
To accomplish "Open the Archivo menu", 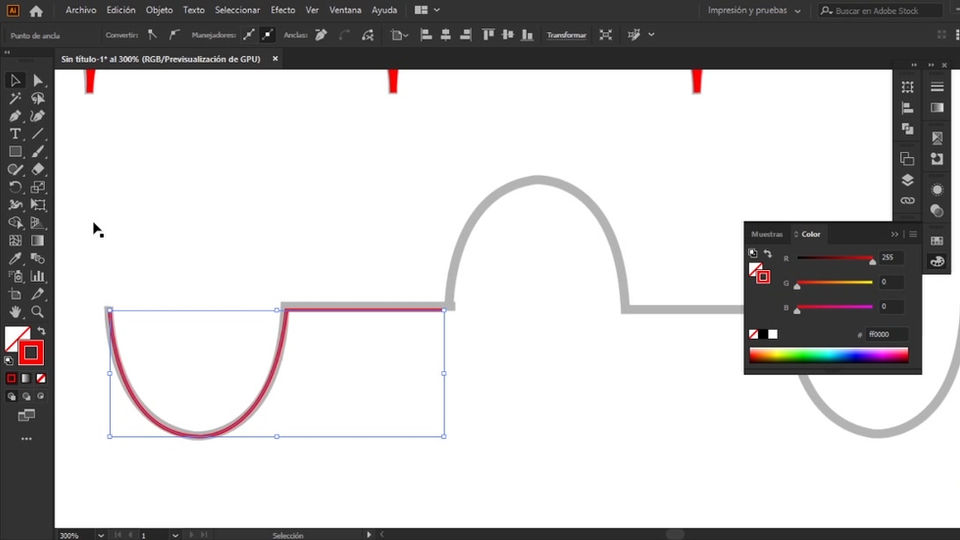I will coord(81,10).
